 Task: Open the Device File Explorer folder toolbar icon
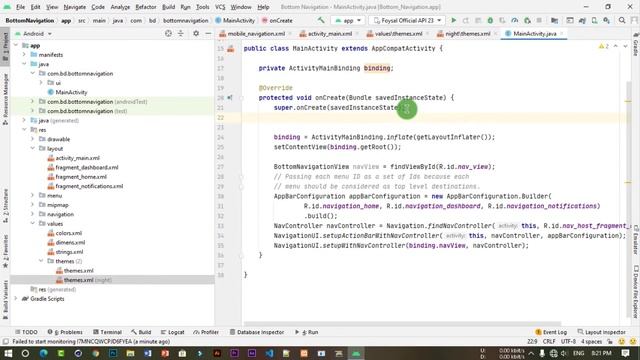click(554, 20)
